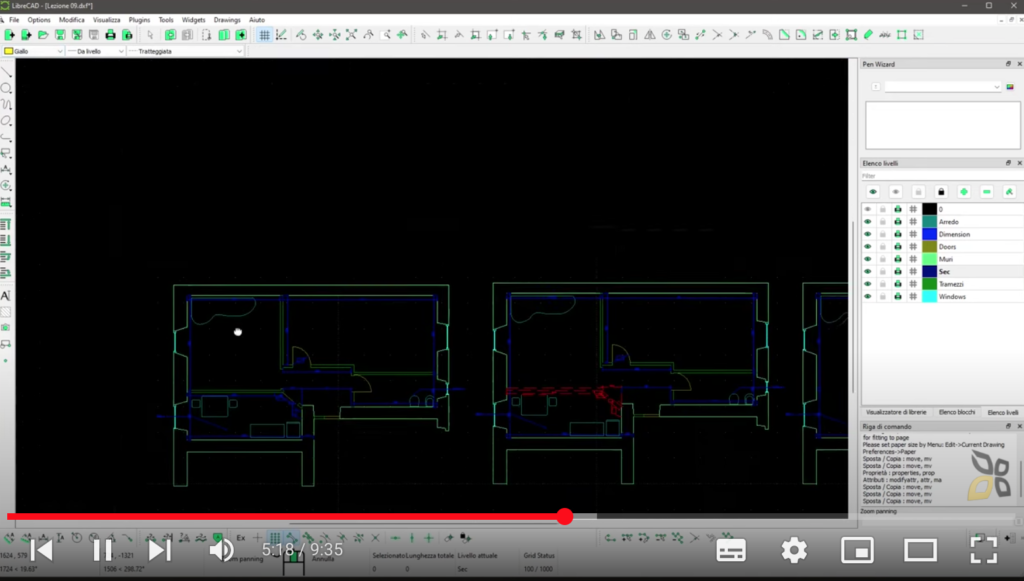Screen dimensions: 1024x581
Task: Click the Hide all layers eye icon
Action: click(x=895, y=192)
